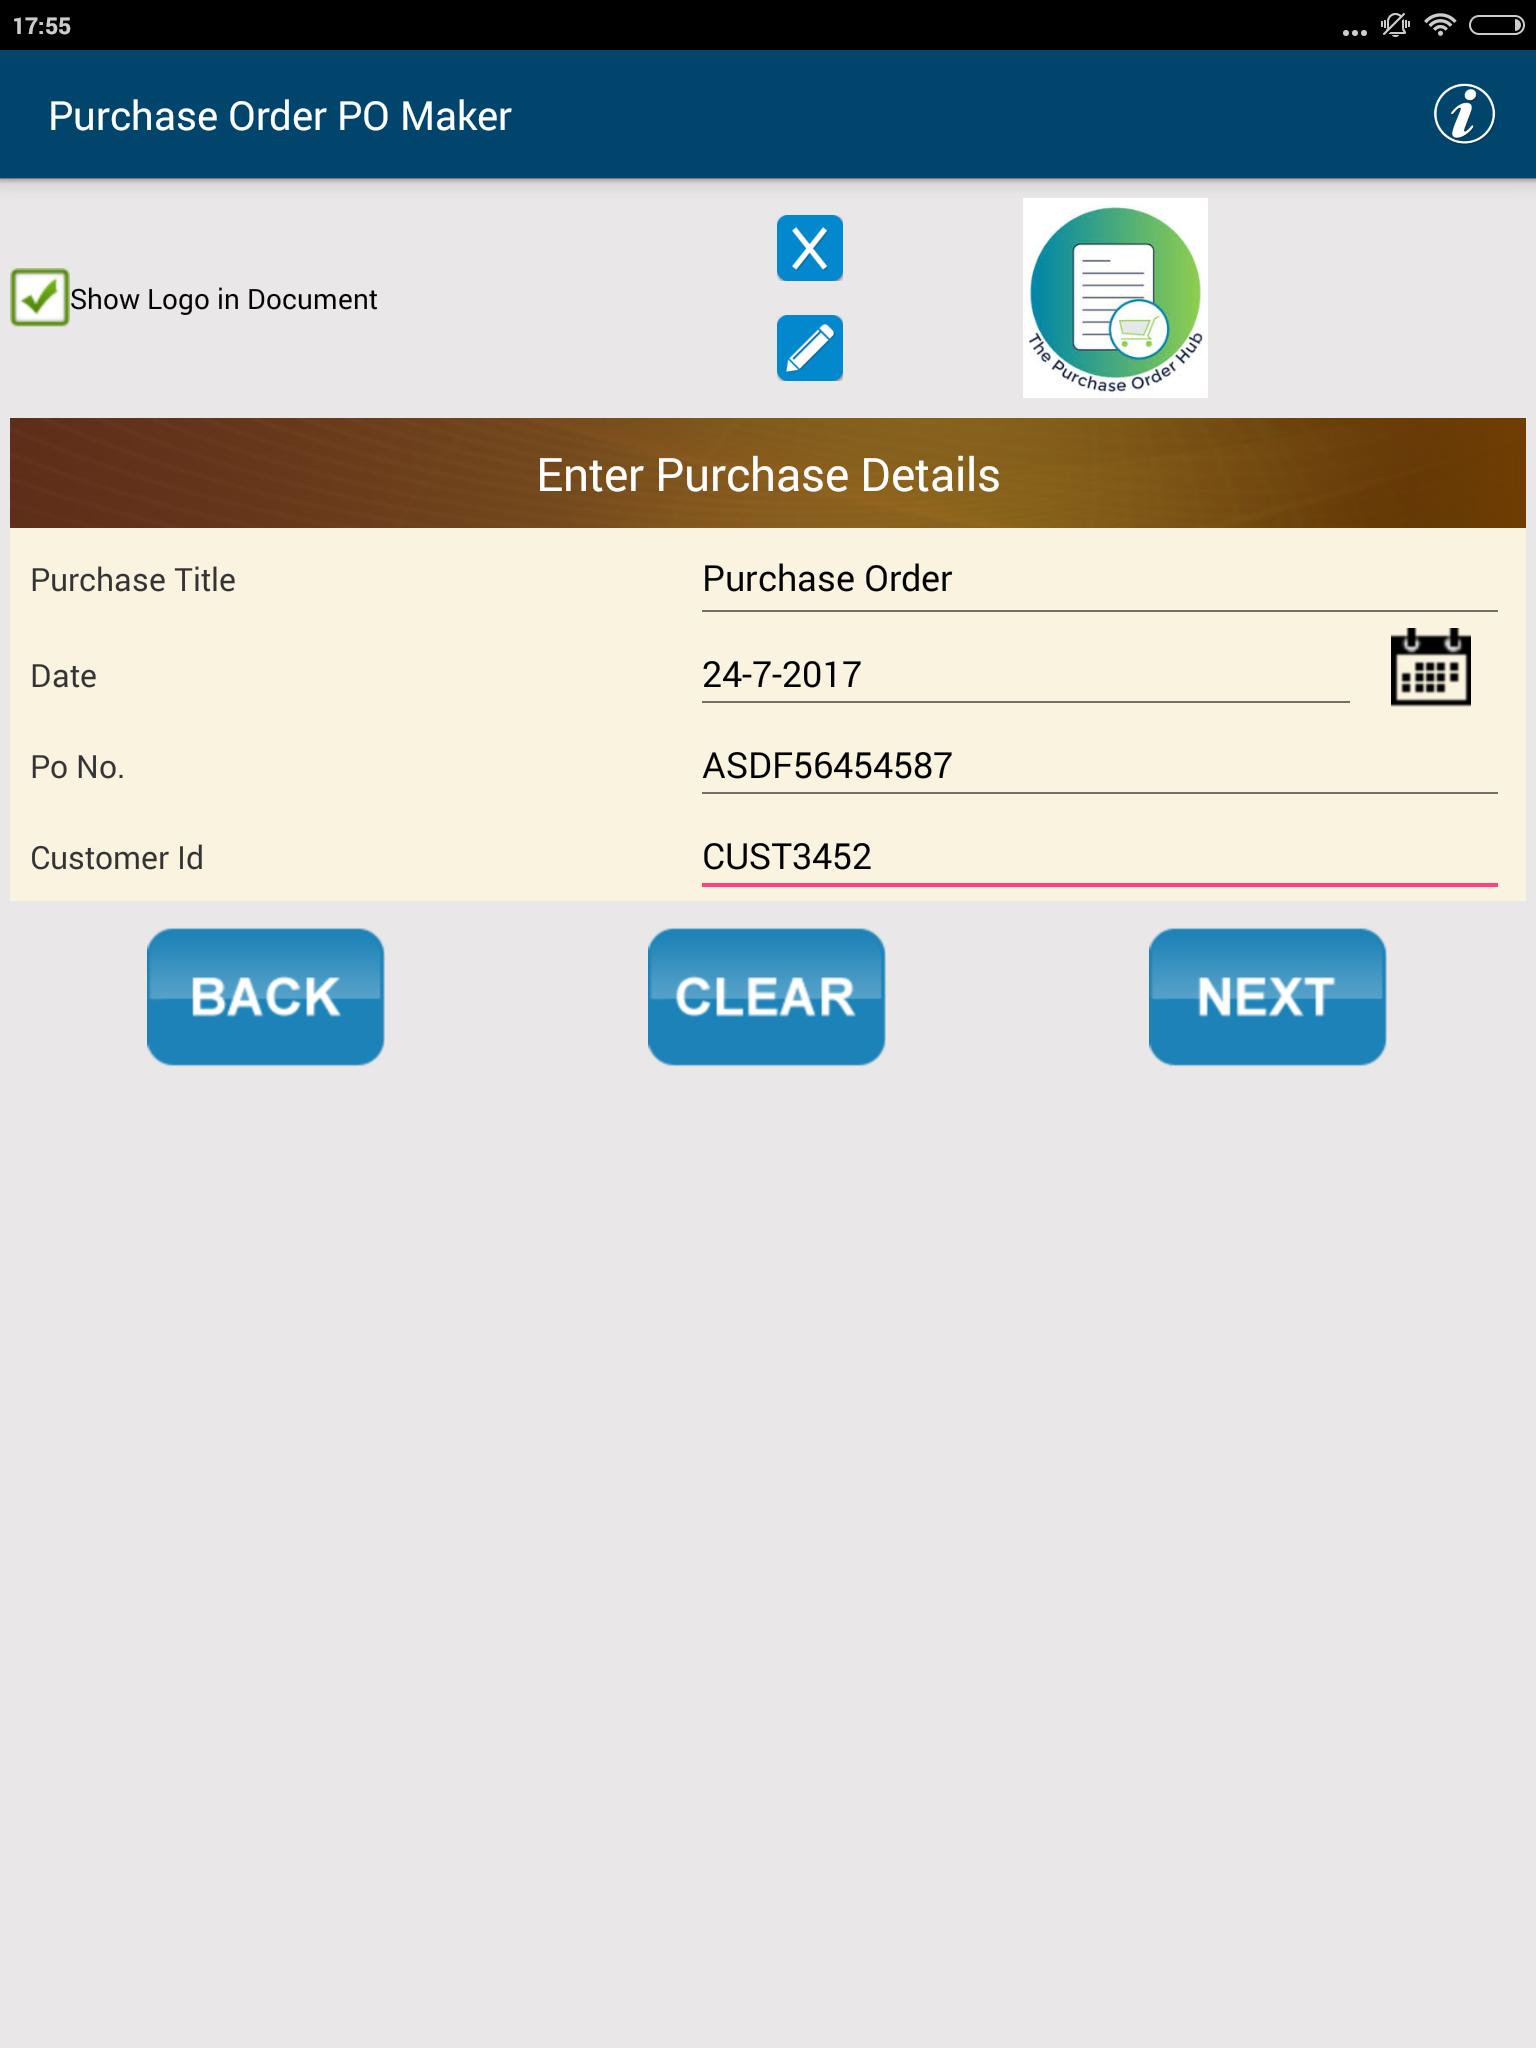This screenshot has width=1536, height=2048.
Task: Tap the BACK button
Action: [265, 997]
